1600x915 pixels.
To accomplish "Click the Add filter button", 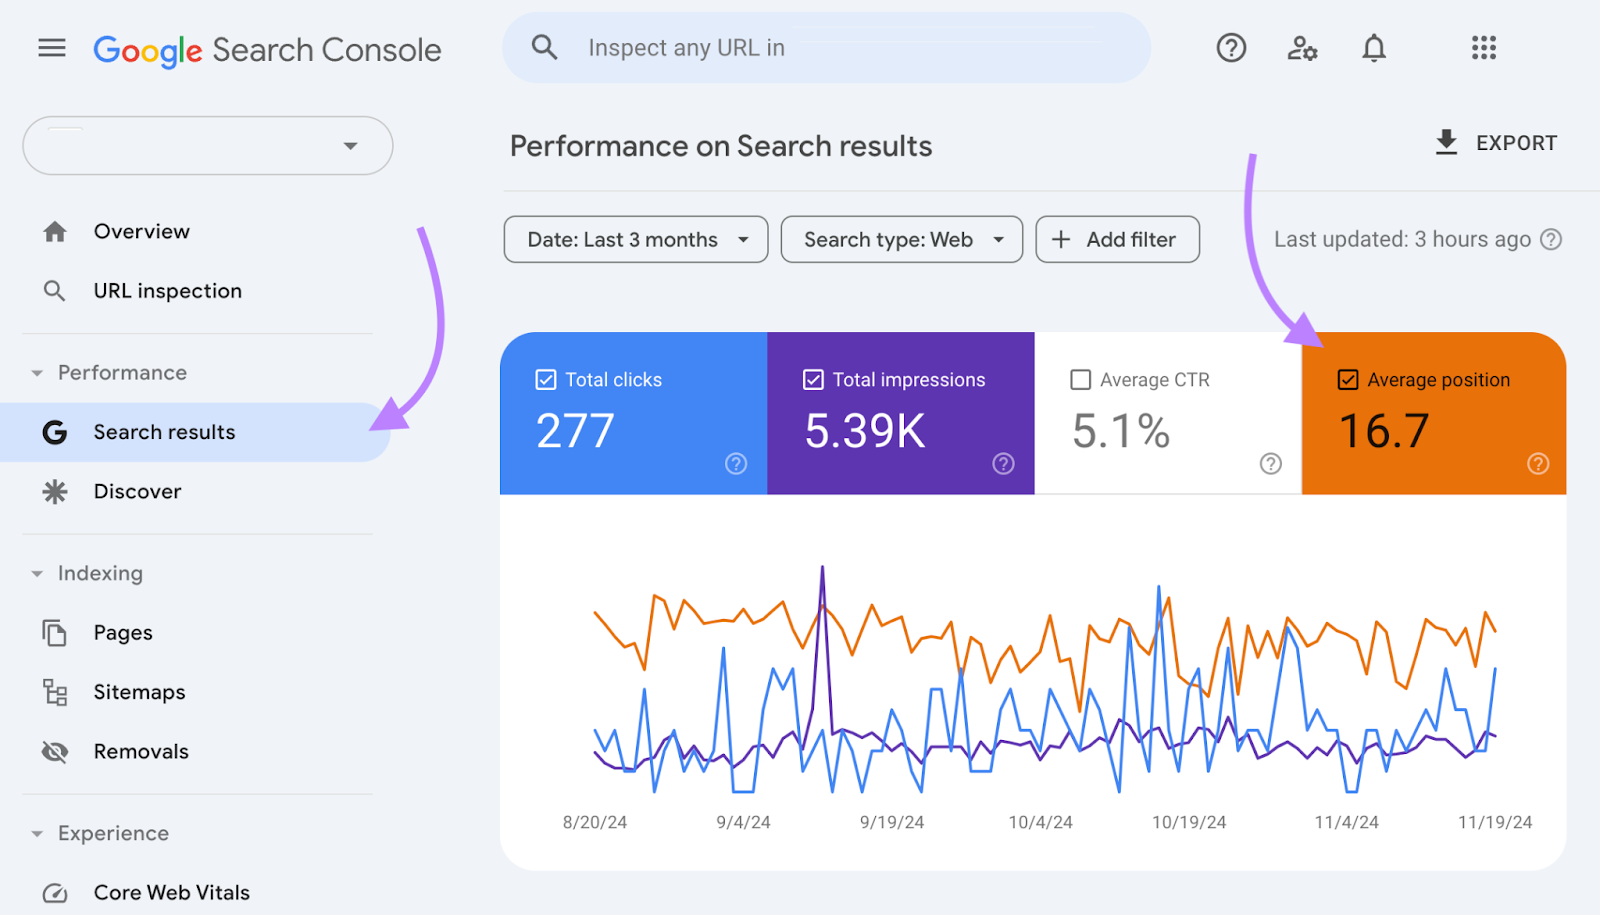I will pos(1116,239).
